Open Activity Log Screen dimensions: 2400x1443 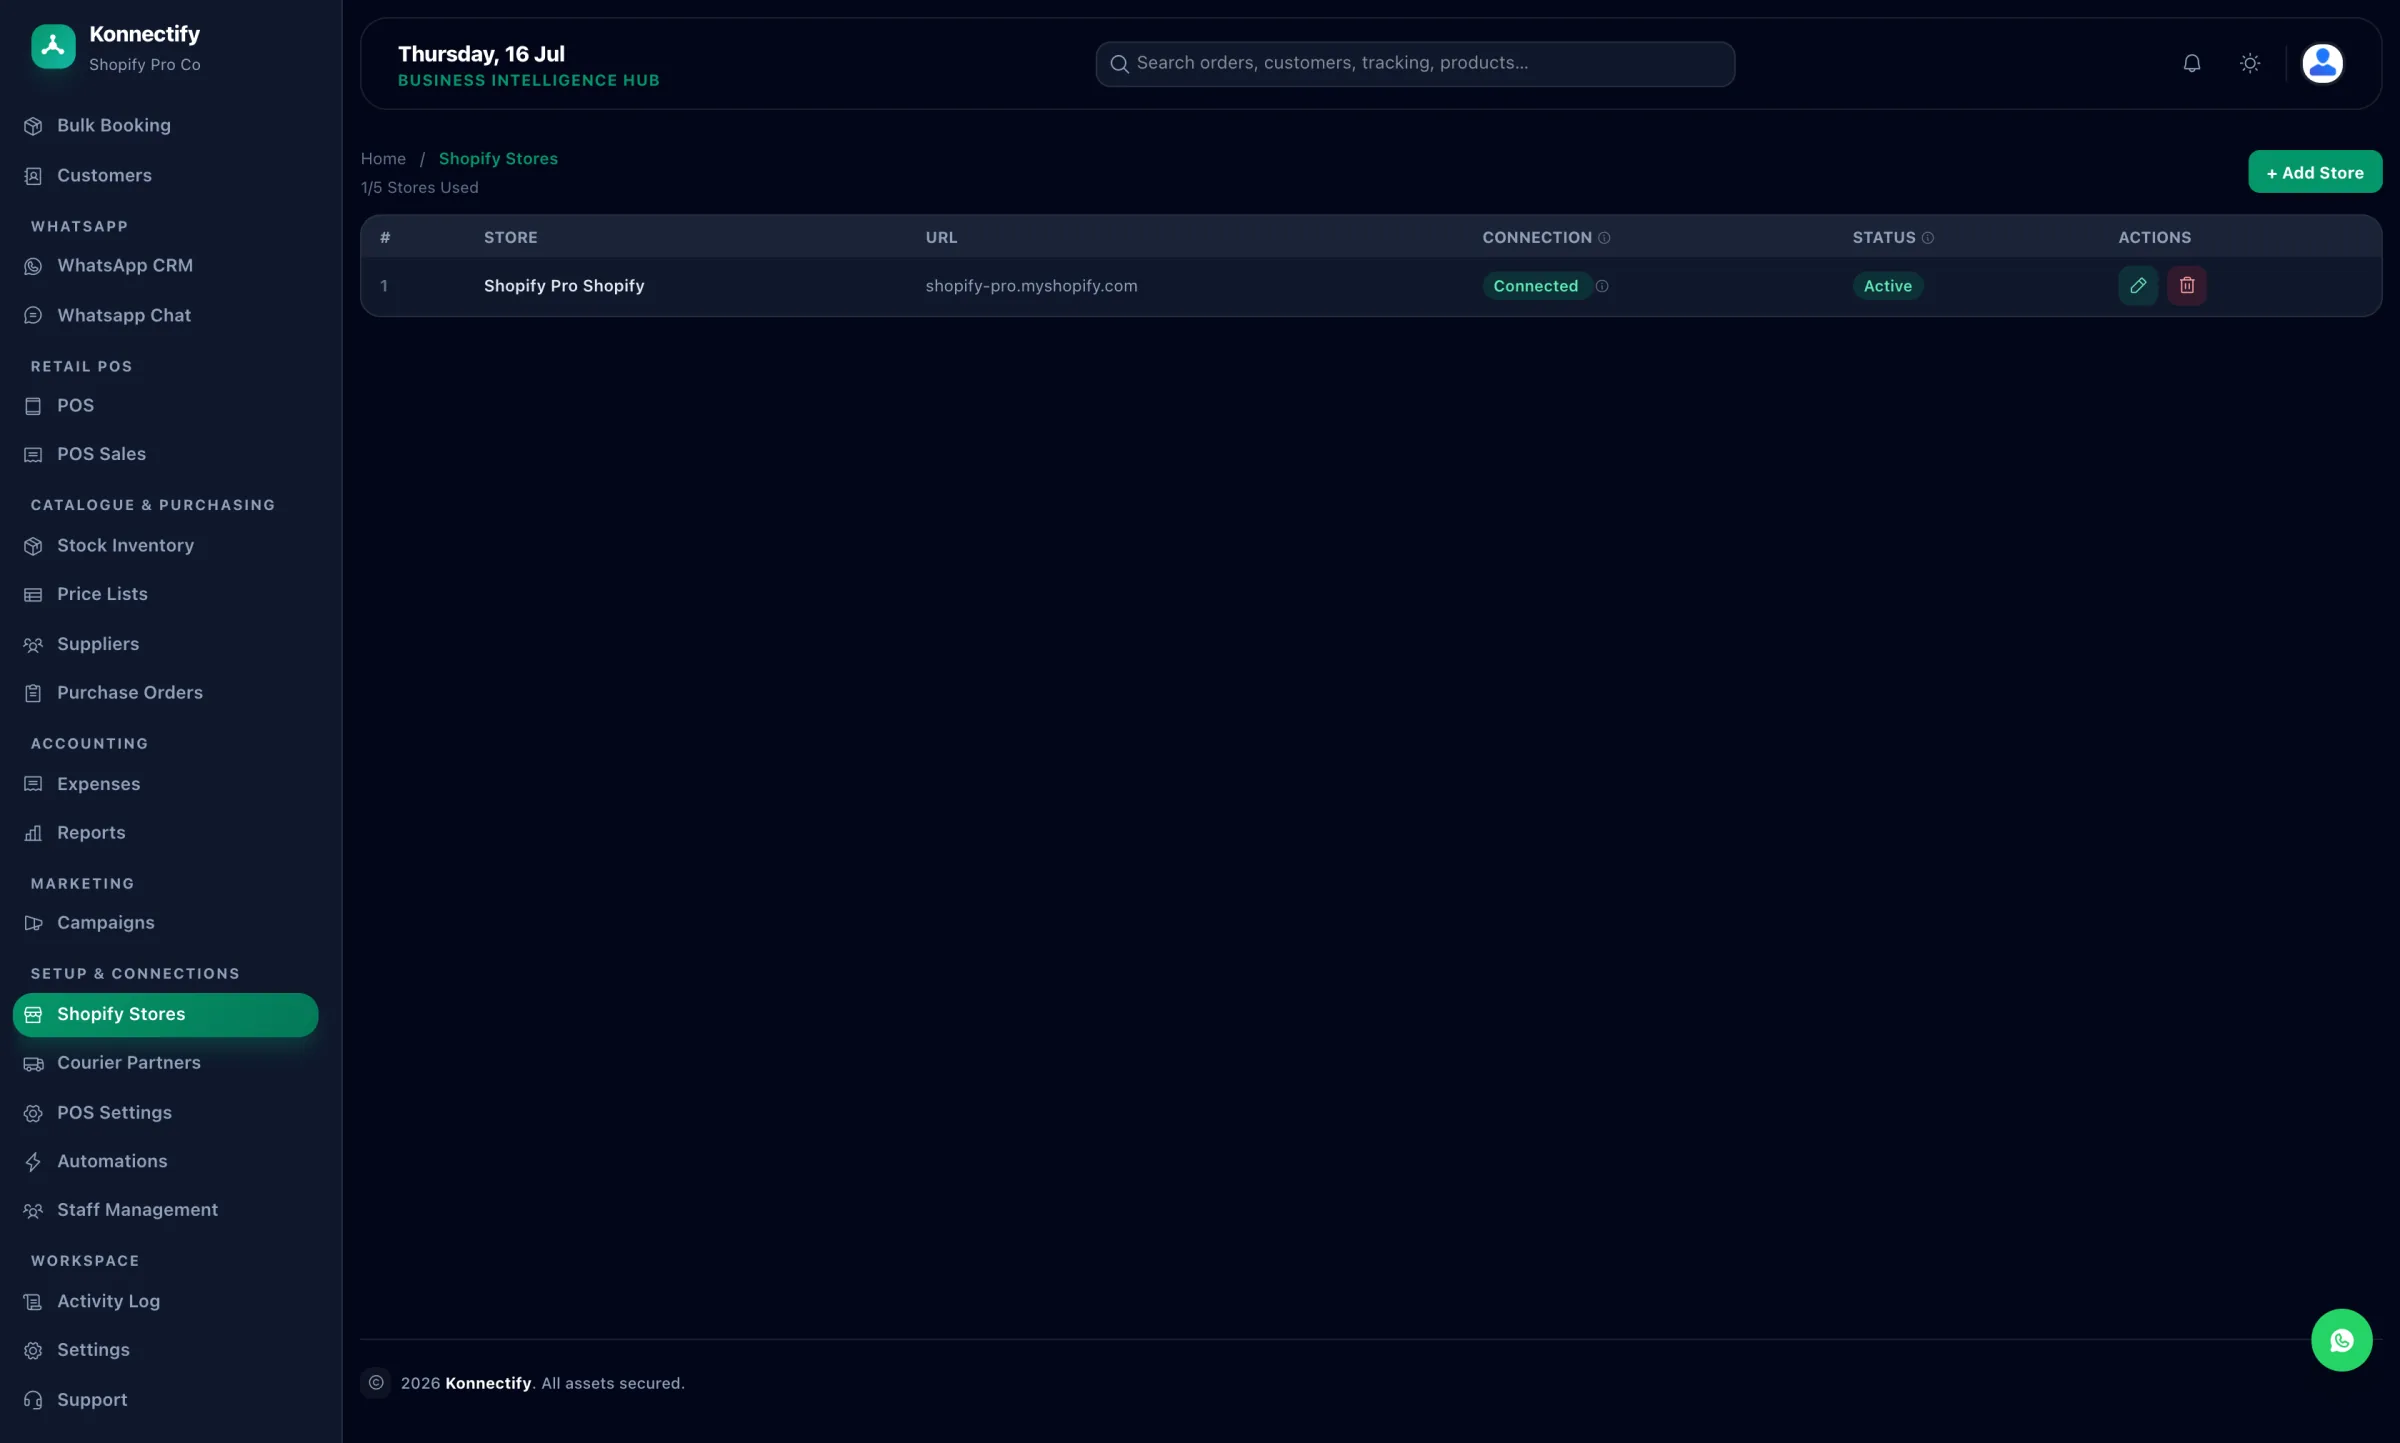(165, 1301)
